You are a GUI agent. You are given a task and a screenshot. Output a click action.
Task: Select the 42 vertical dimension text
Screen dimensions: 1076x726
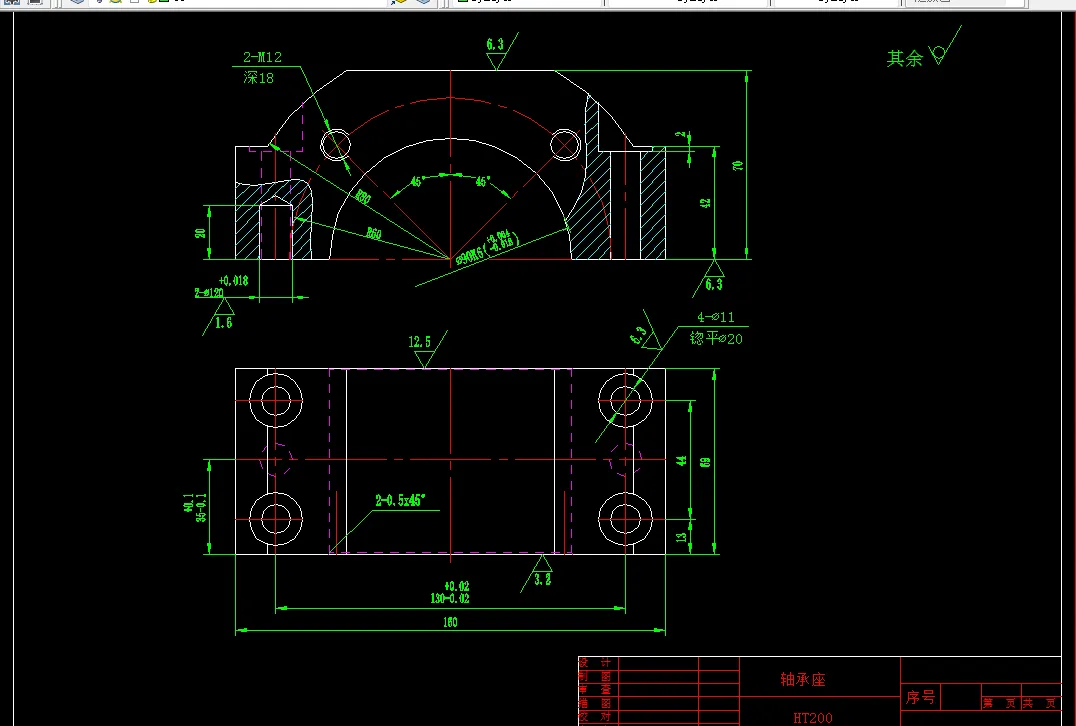[x=705, y=203]
